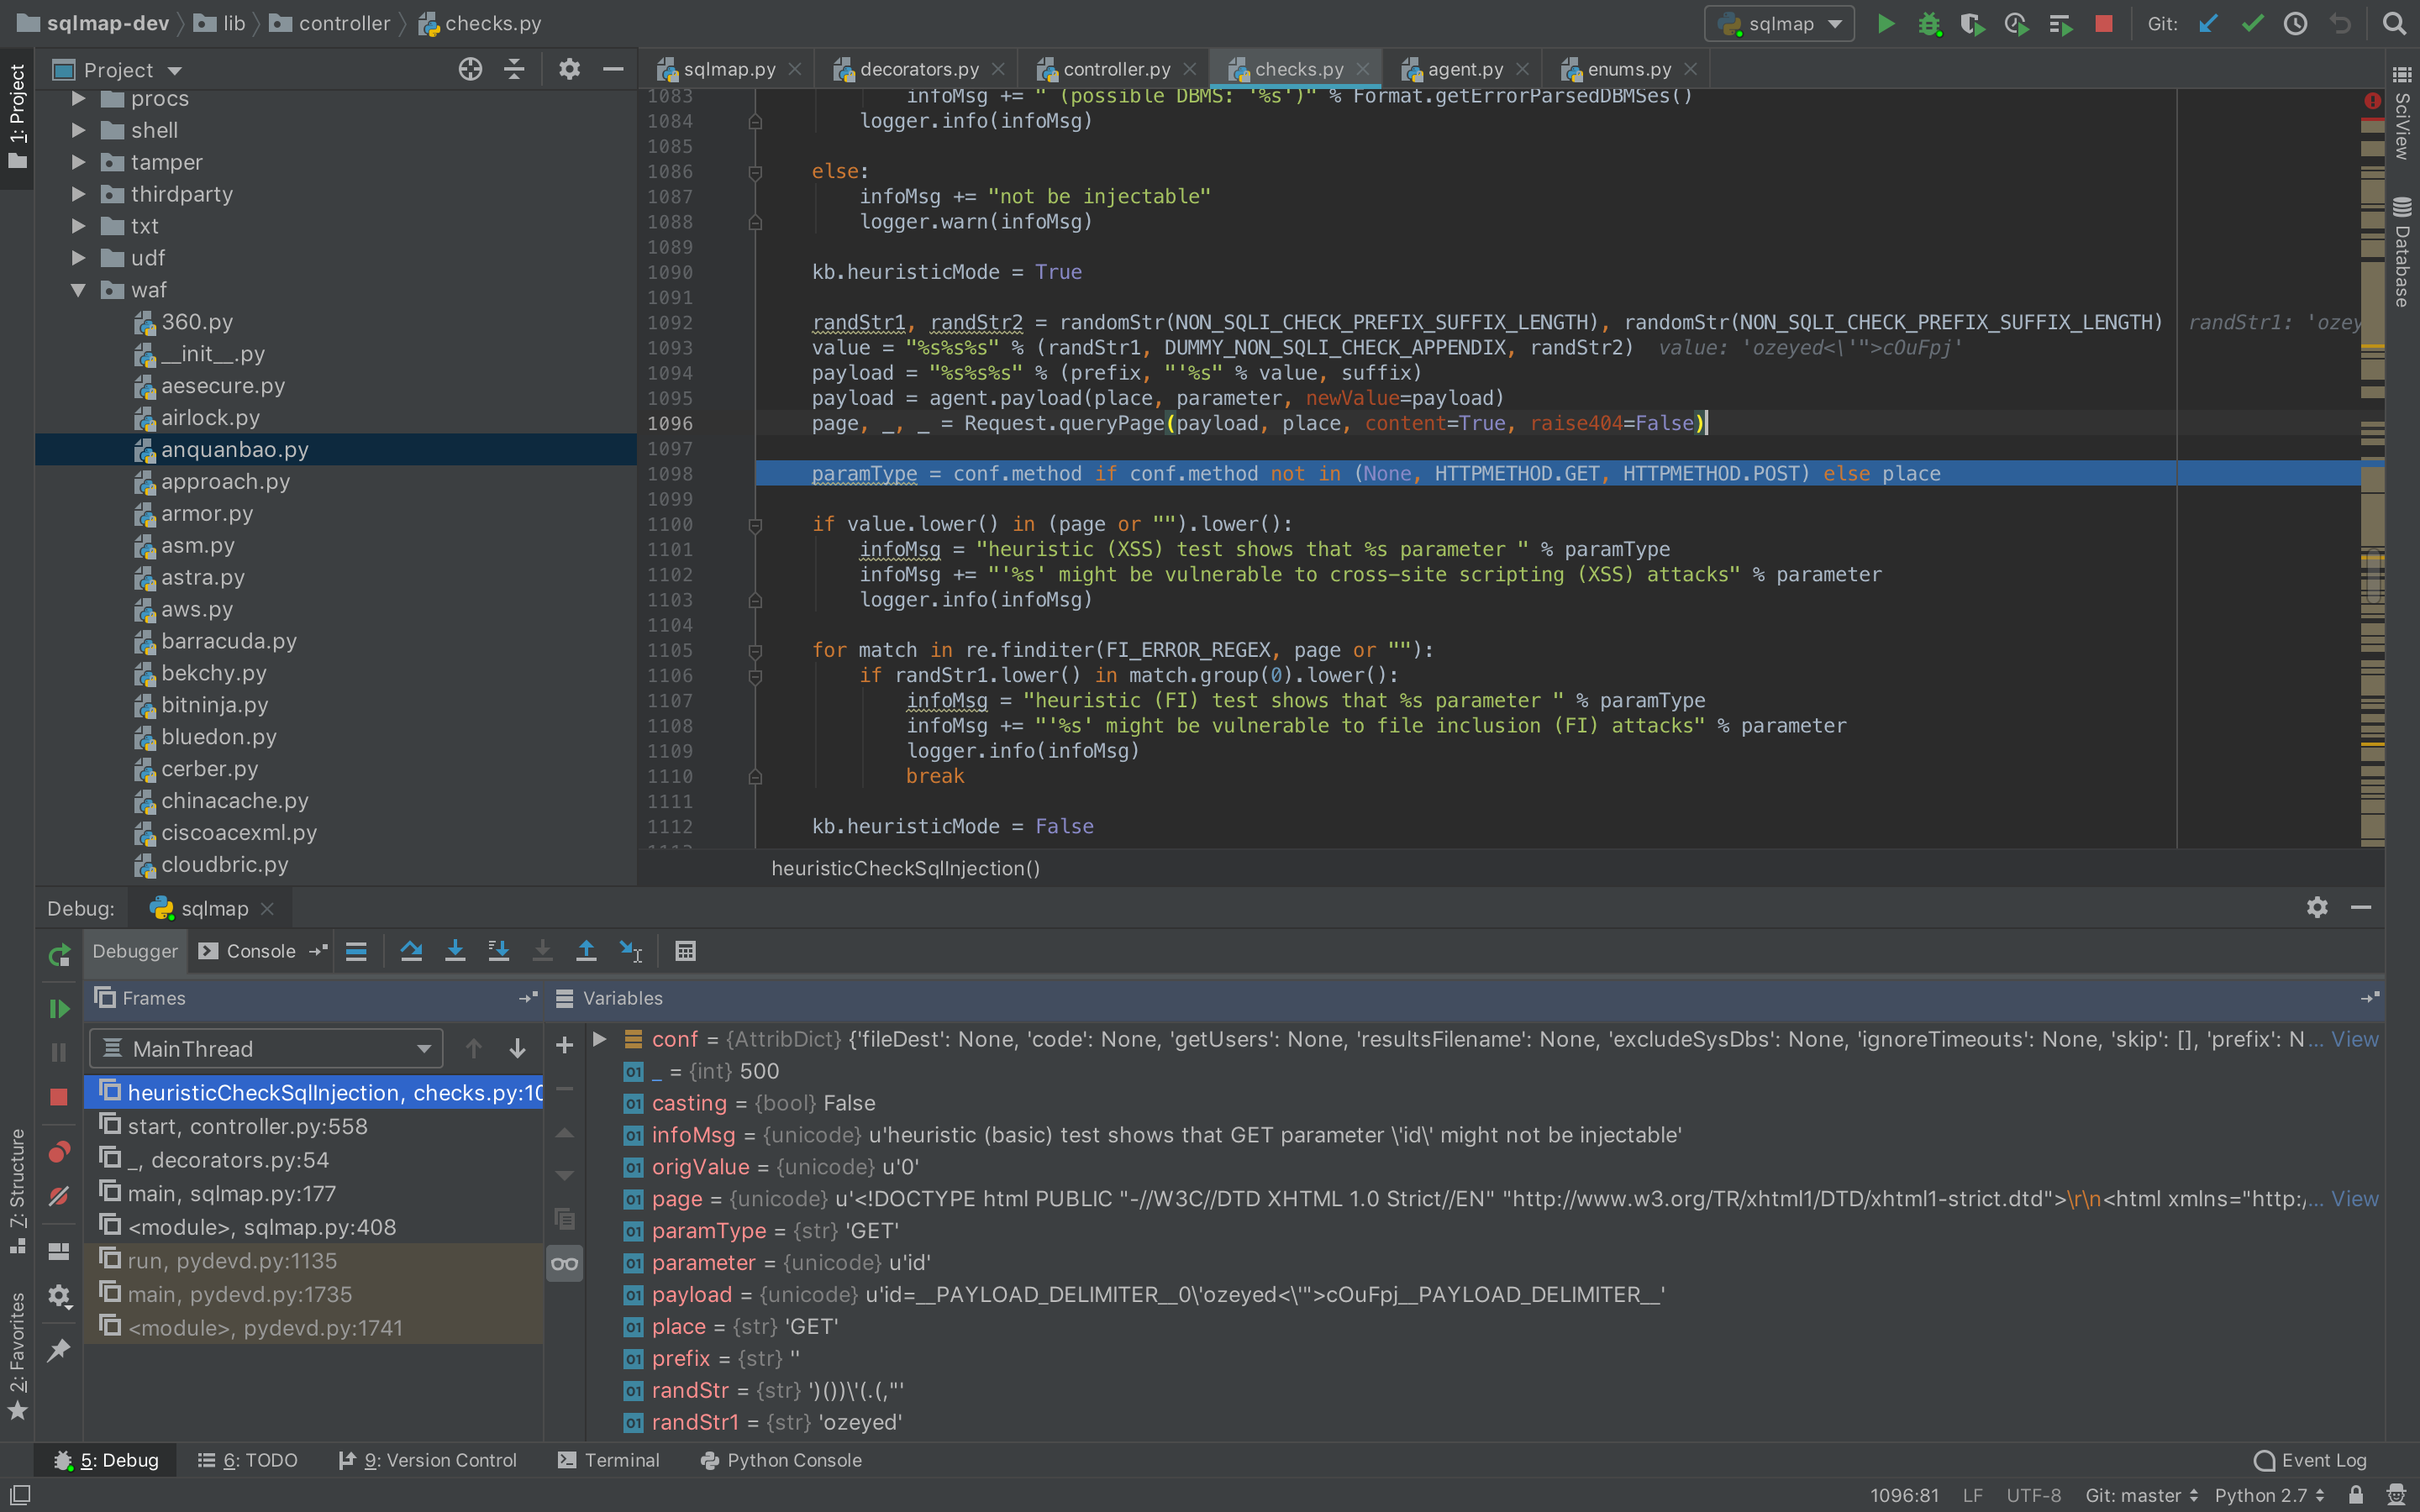The height and width of the screenshot is (1512, 2420).
Task: Click the Git Update Project arrow icon
Action: [2209, 24]
